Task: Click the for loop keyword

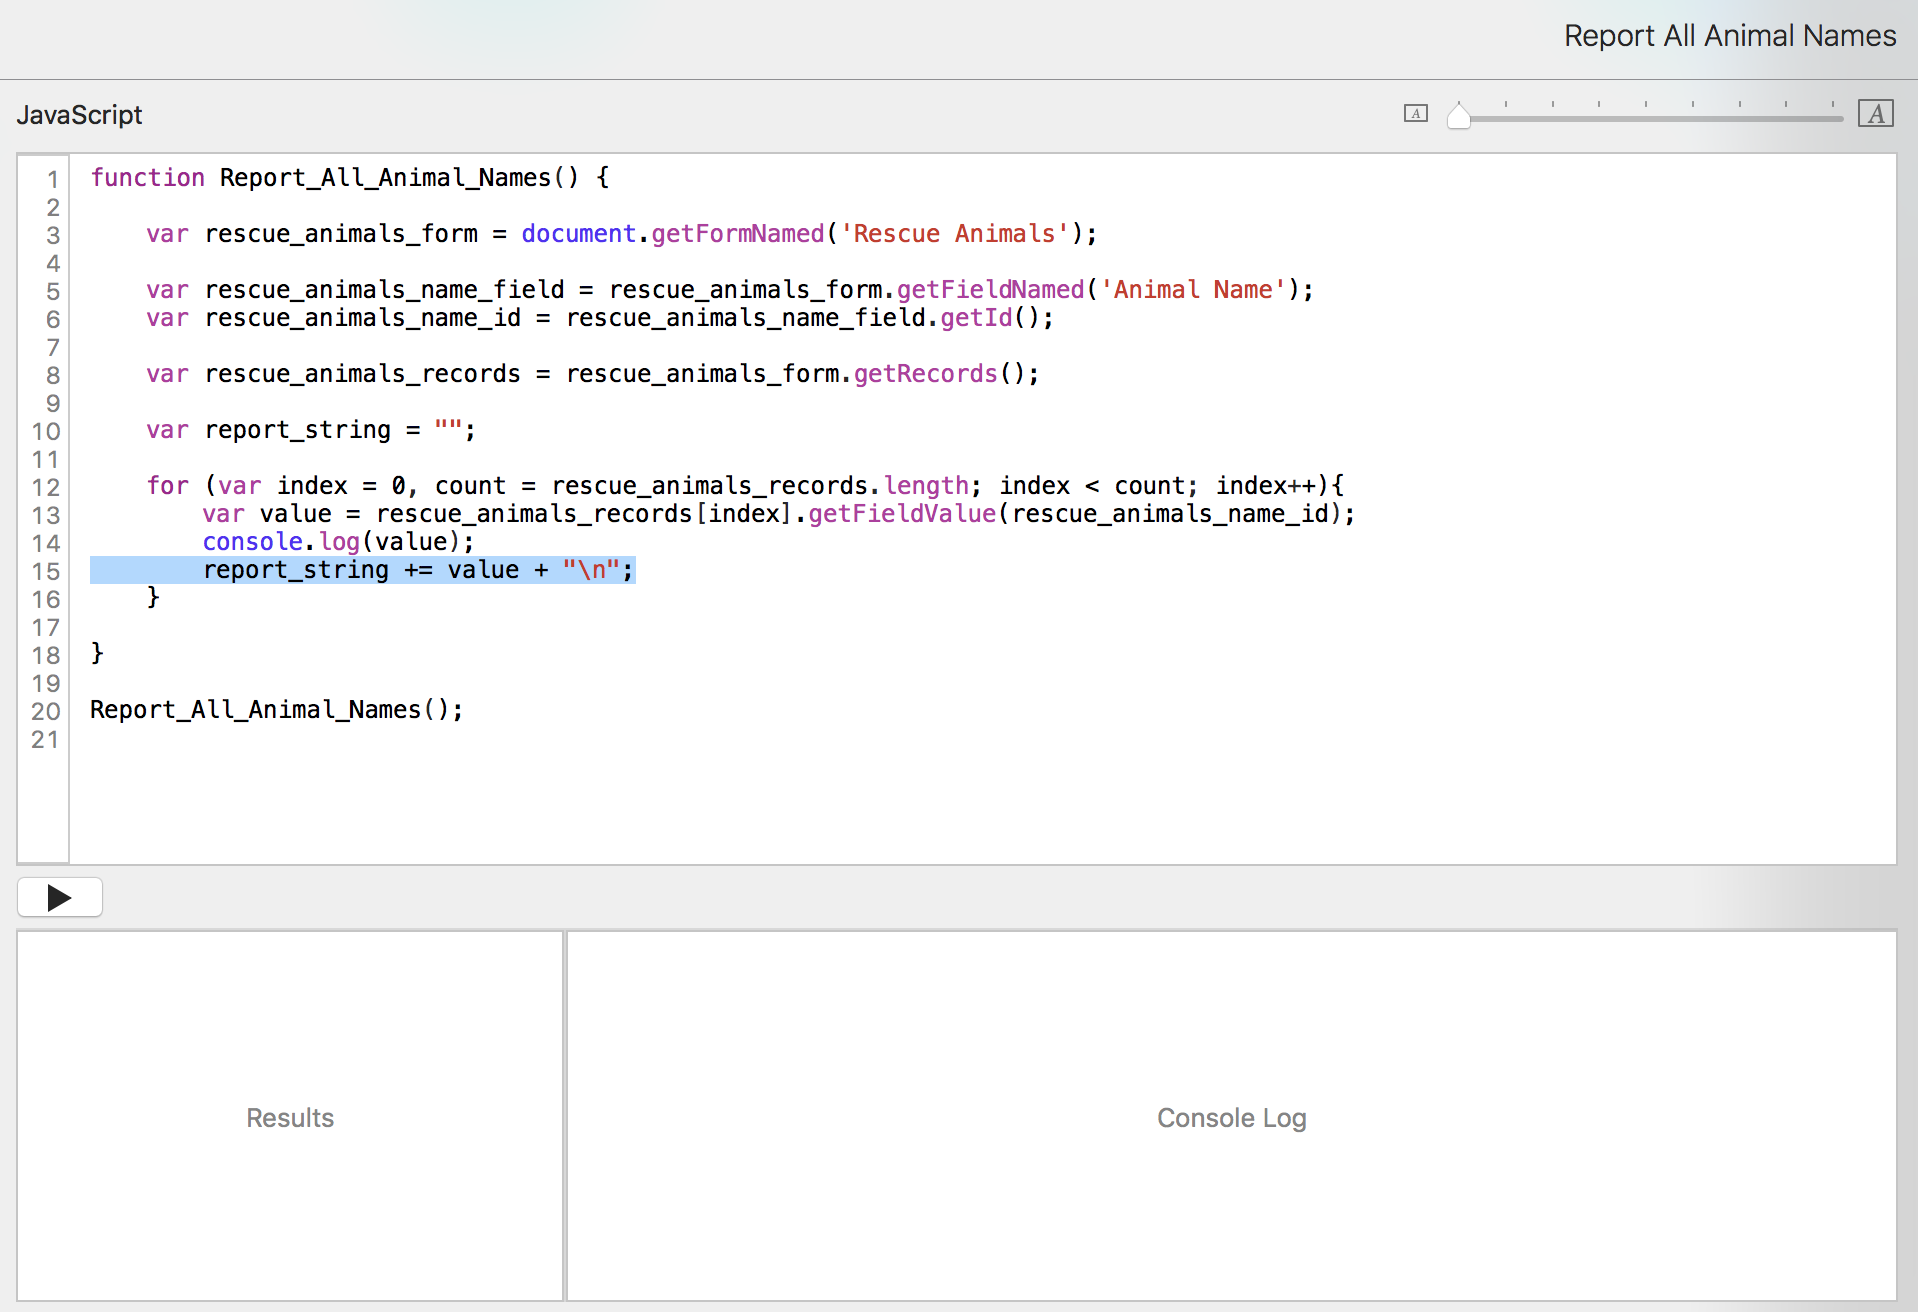Action: 167,486
